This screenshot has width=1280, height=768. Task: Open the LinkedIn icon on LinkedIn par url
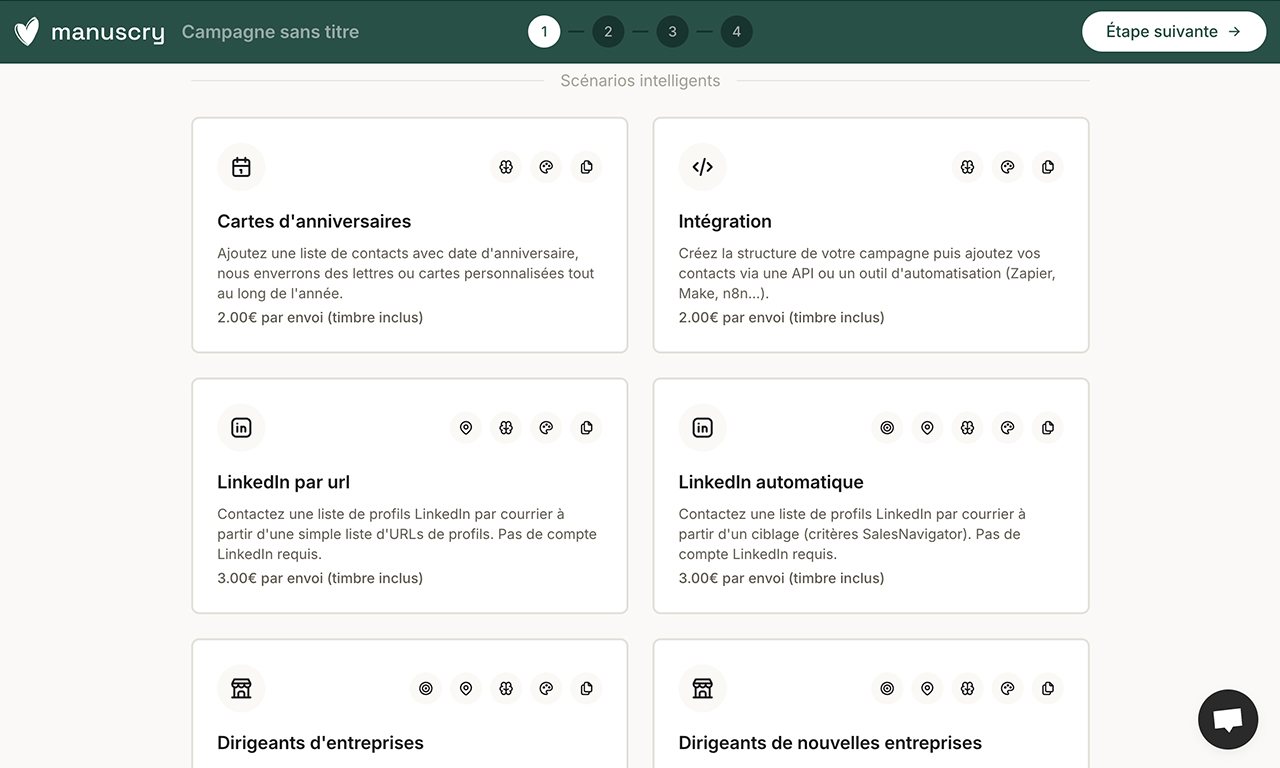241,427
